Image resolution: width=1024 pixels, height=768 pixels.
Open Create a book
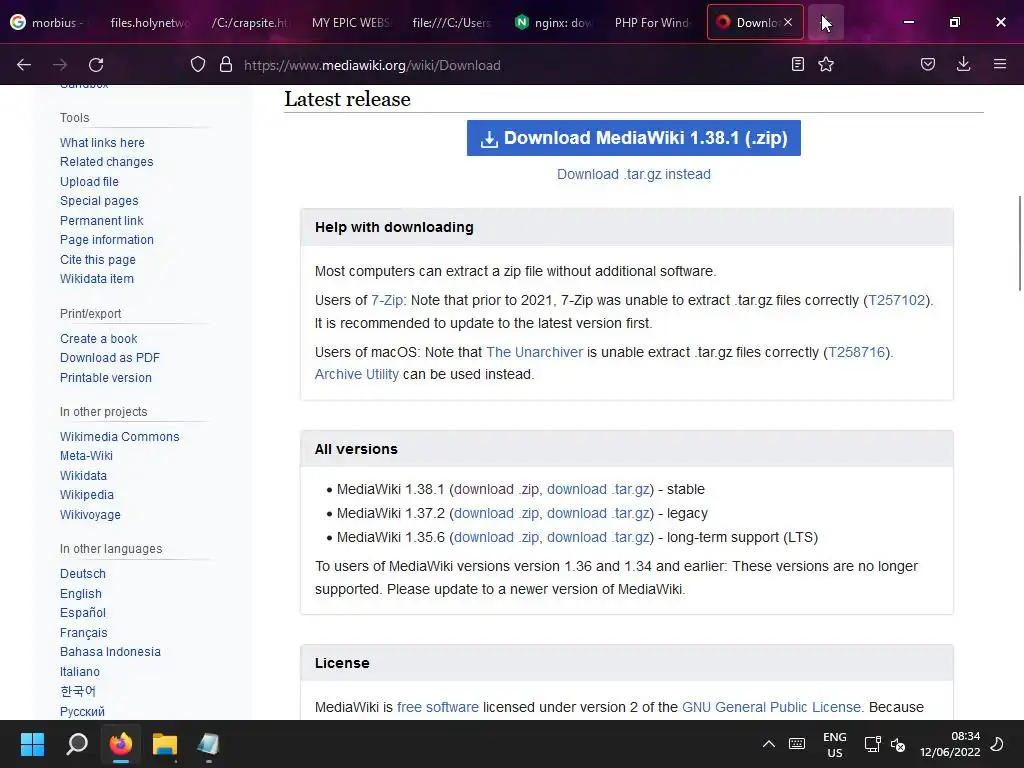99,339
